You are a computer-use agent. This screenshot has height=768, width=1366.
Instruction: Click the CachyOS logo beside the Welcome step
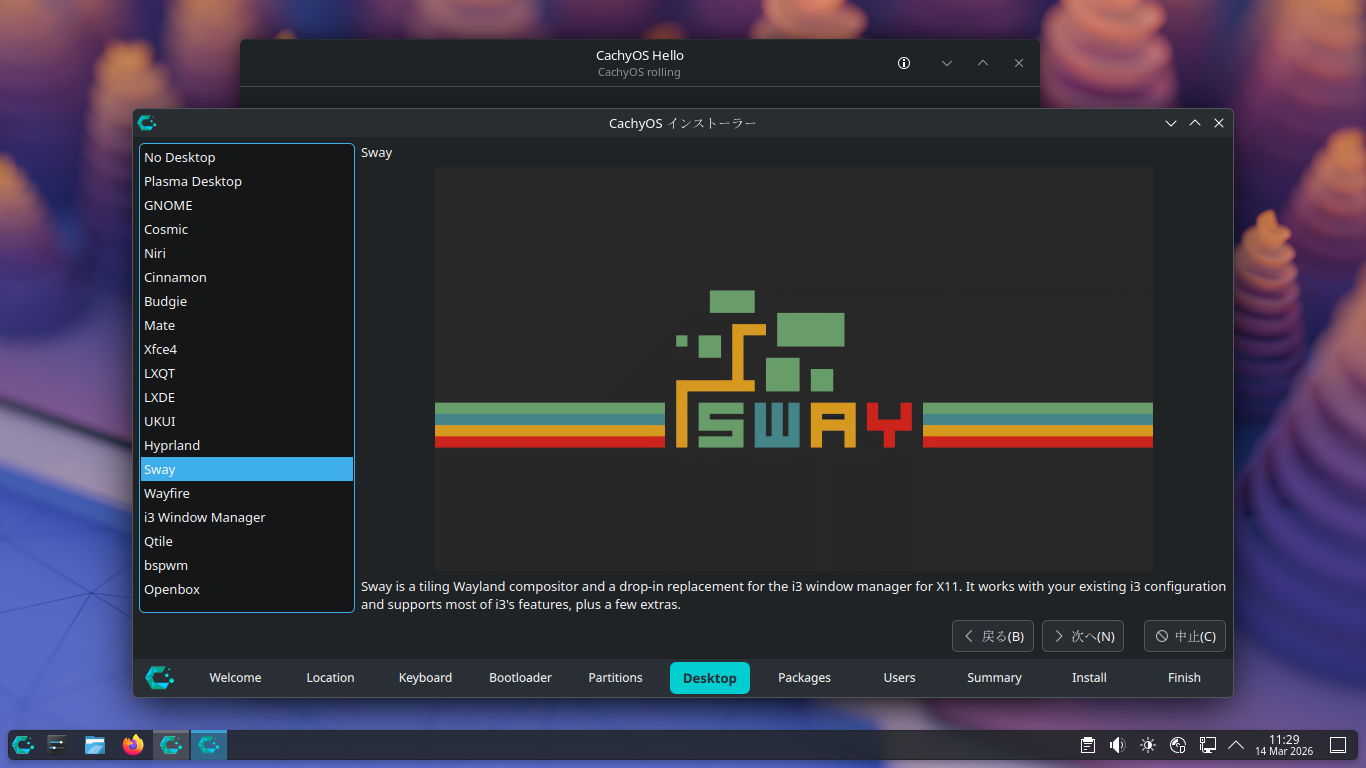pos(160,677)
